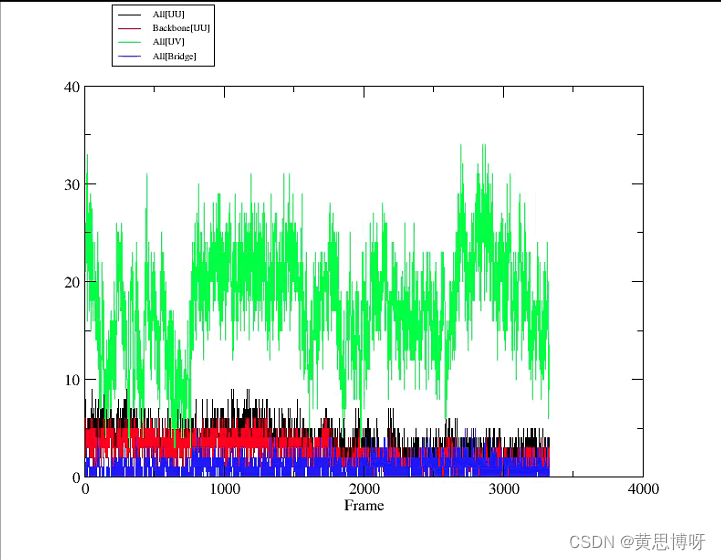Viewport: 721px width, 560px height.
Task: Click the y-axis label 10
Action: (x=72, y=380)
